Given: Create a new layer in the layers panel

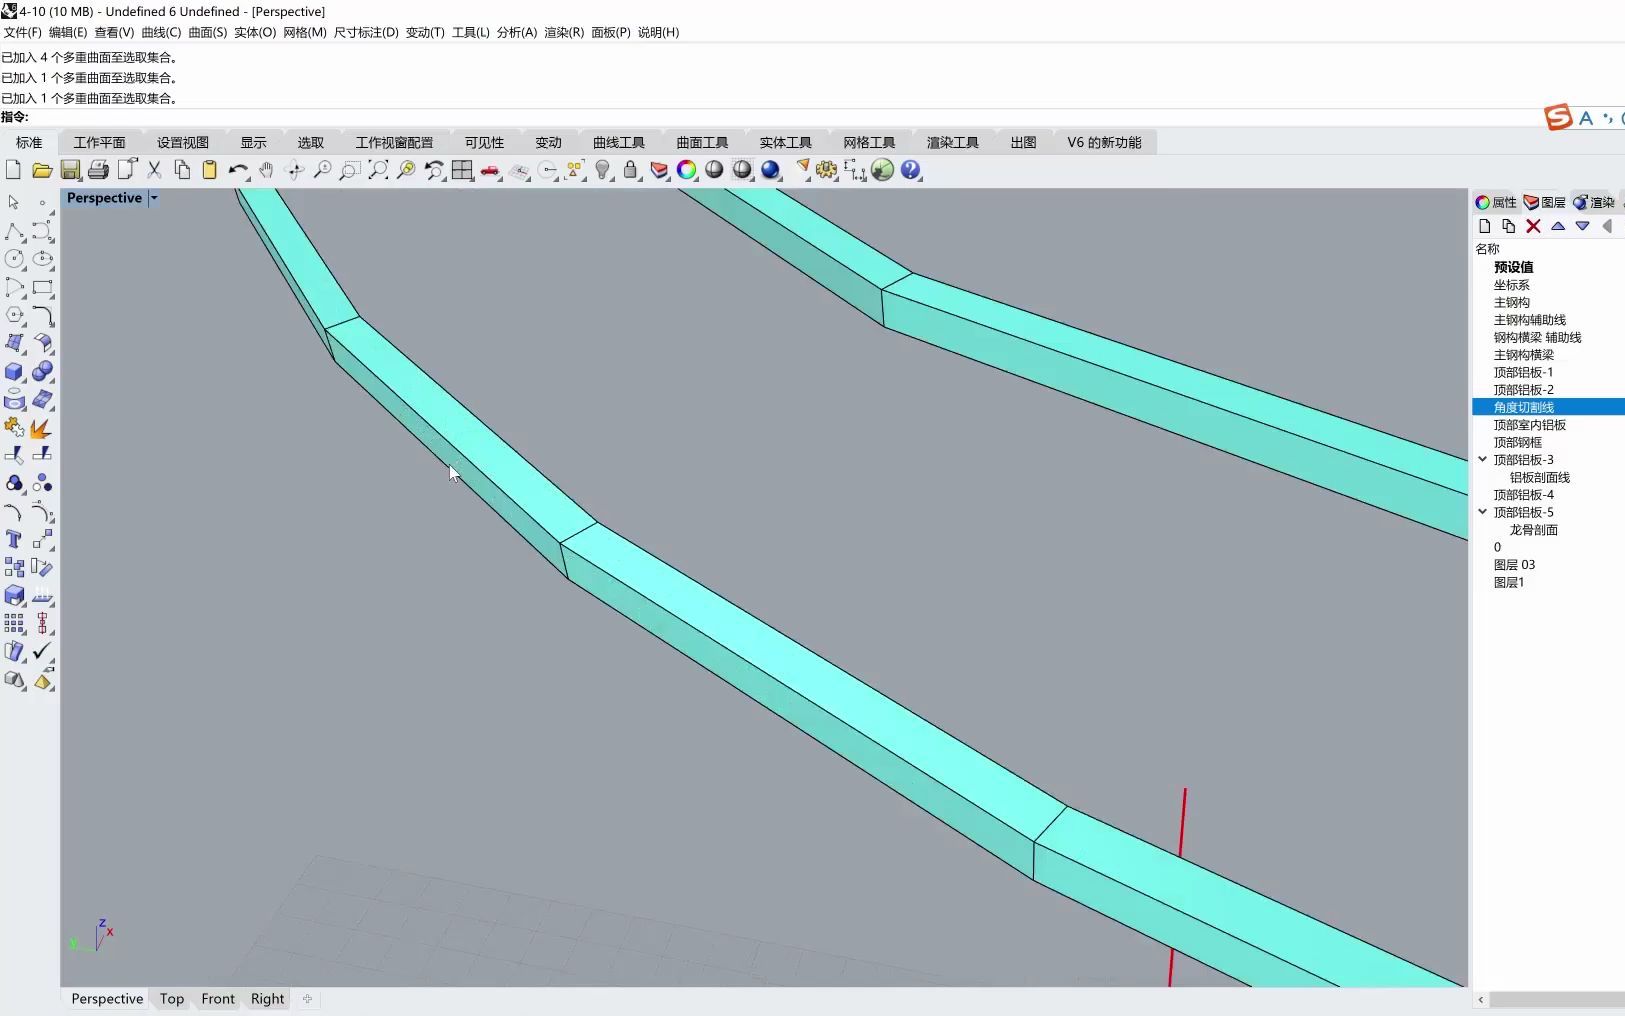Looking at the screenshot, I should 1484,227.
